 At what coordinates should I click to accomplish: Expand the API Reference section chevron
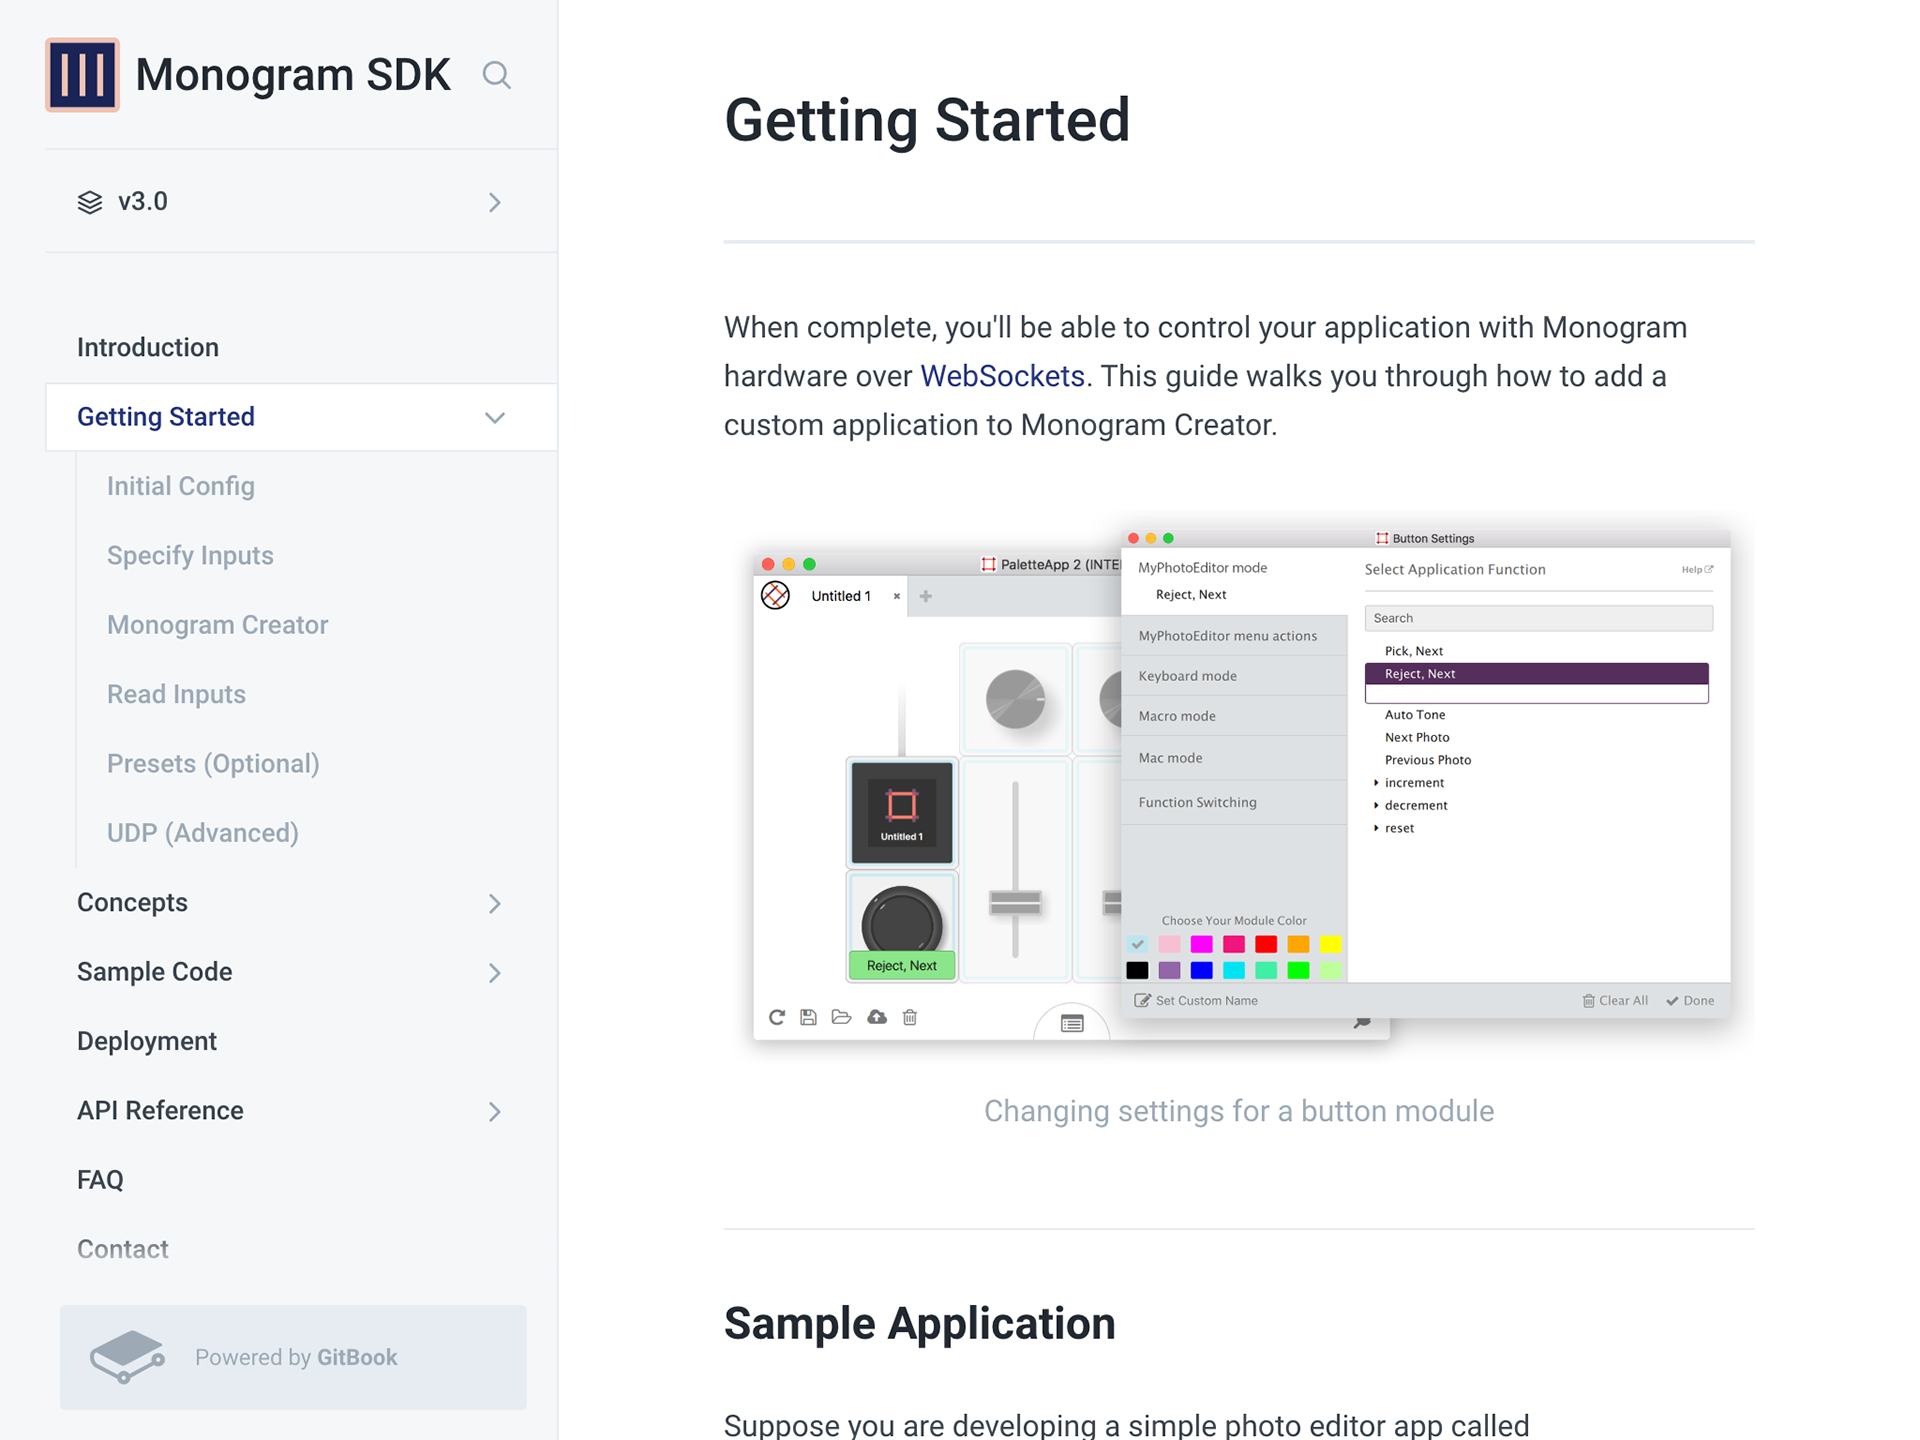tap(495, 1112)
